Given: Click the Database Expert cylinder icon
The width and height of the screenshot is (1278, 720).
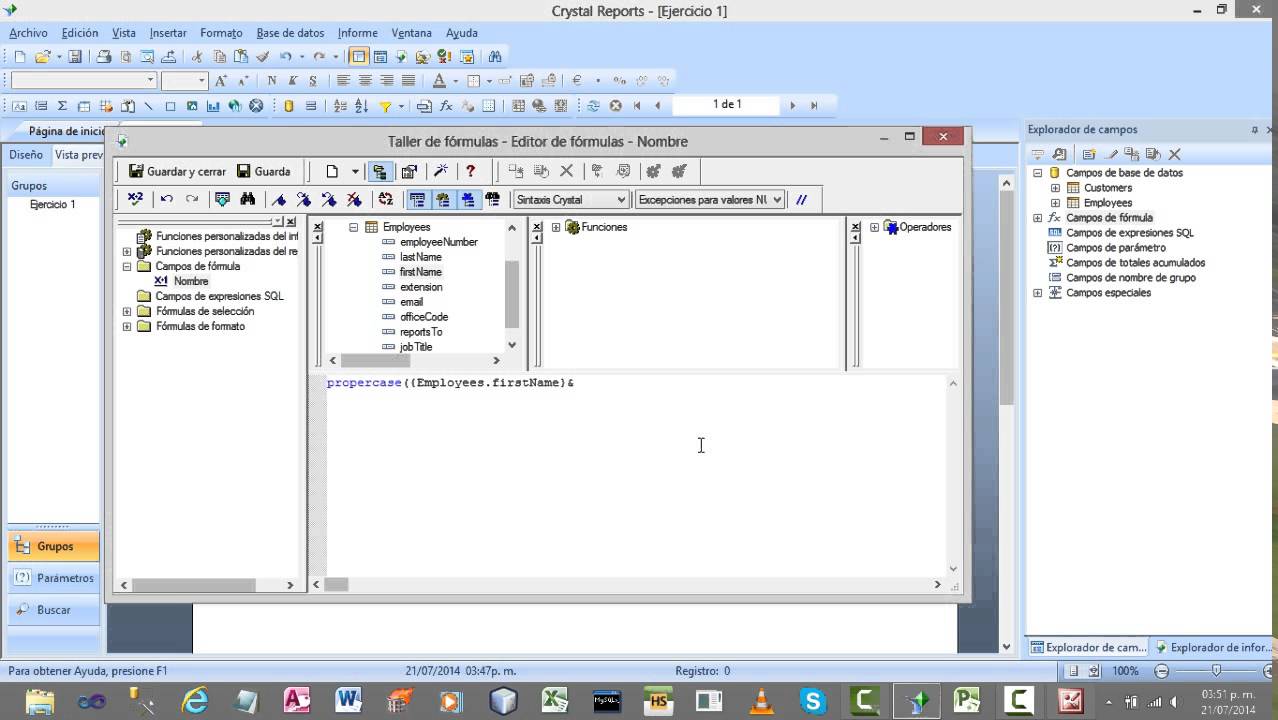Looking at the screenshot, I should point(289,106).
